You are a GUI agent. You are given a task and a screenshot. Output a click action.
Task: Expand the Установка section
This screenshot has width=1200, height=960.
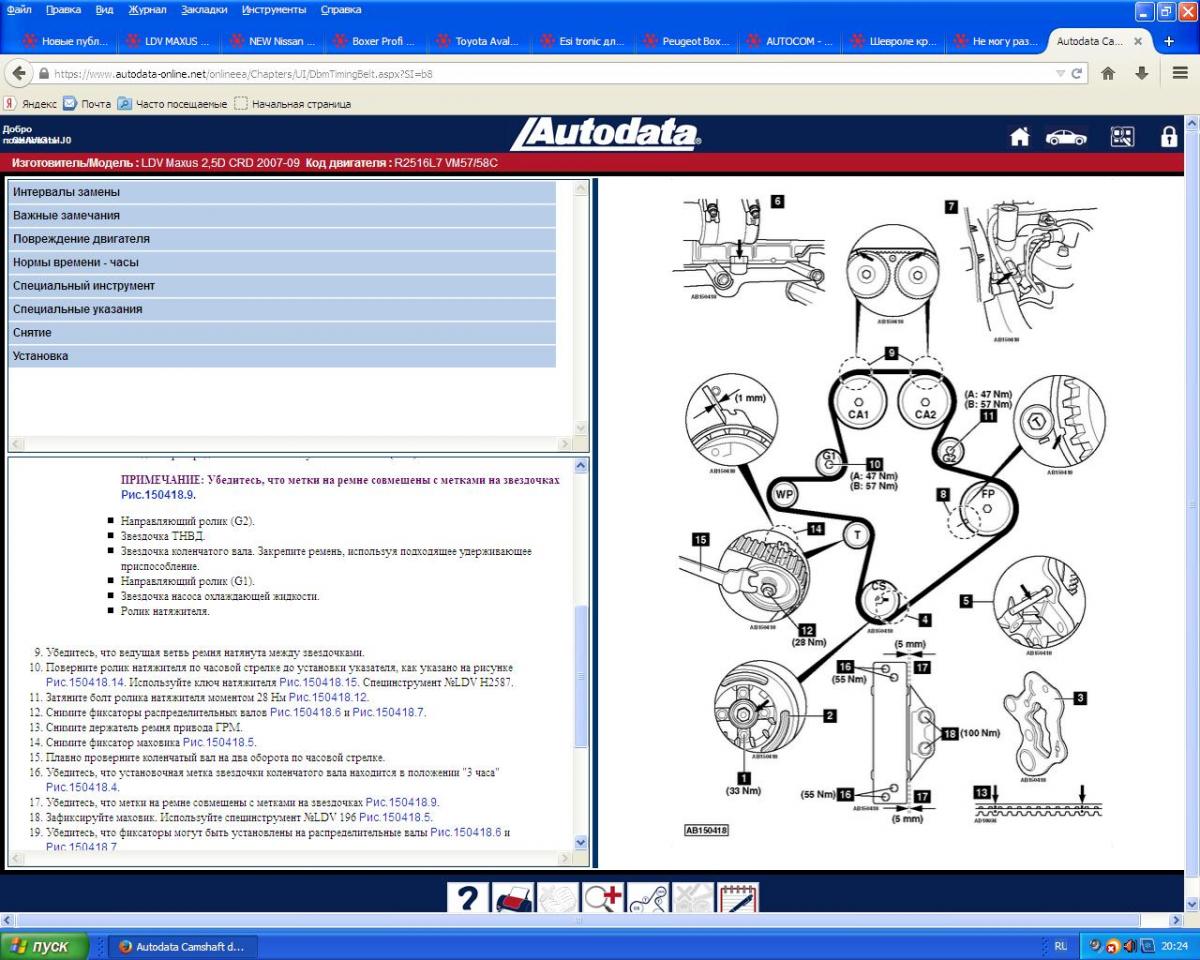[282, 356]
